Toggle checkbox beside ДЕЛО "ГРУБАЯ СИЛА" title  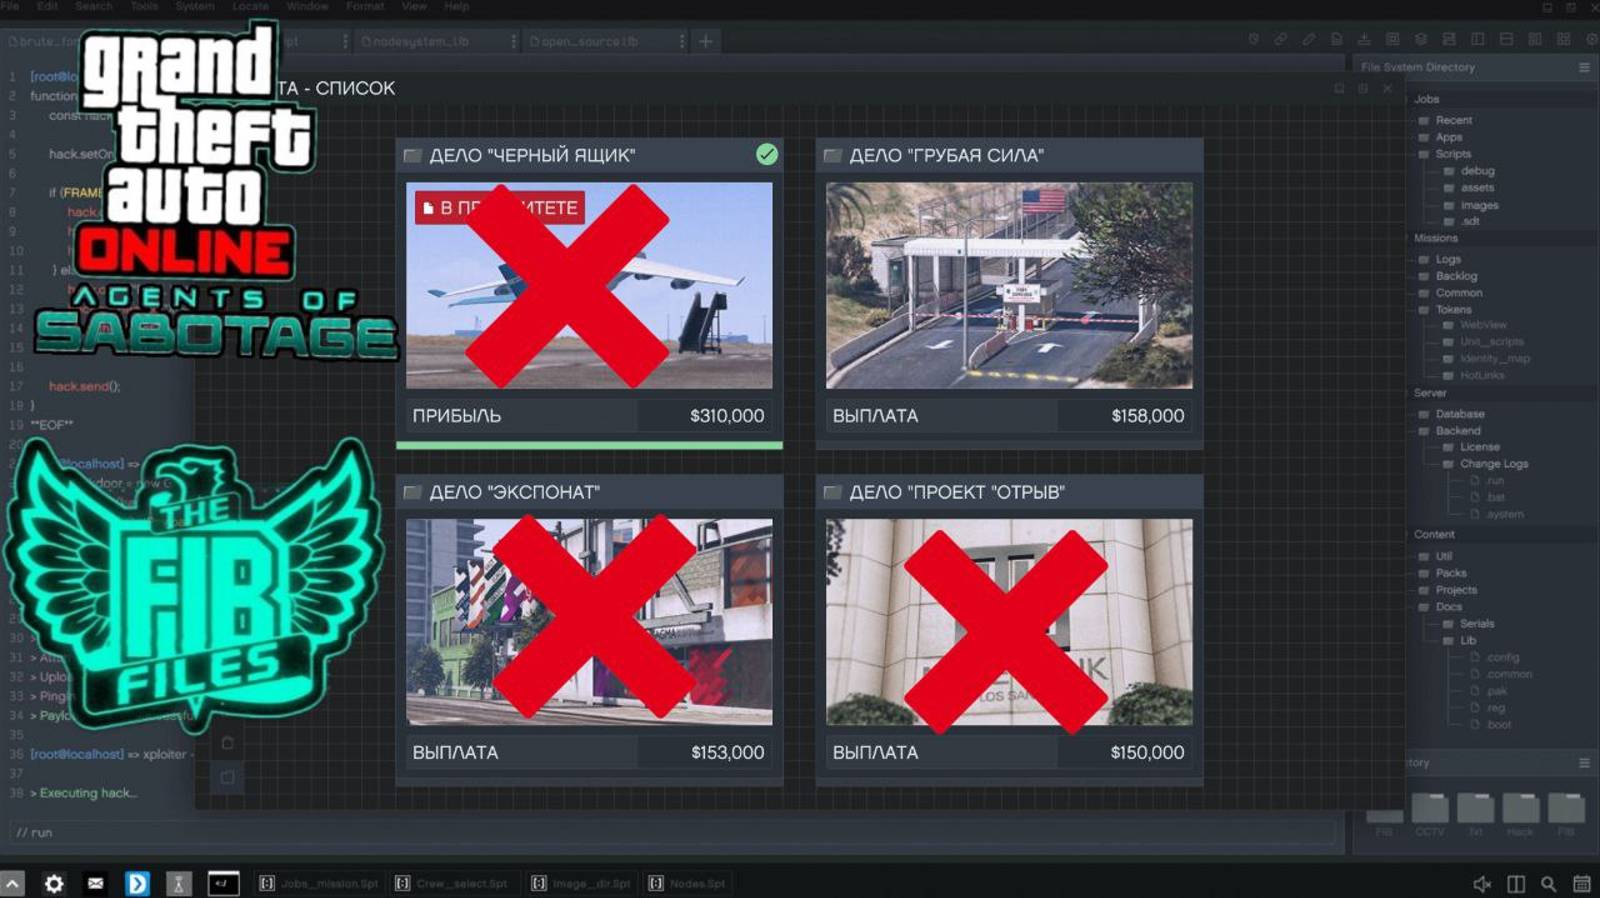point(832,155)
